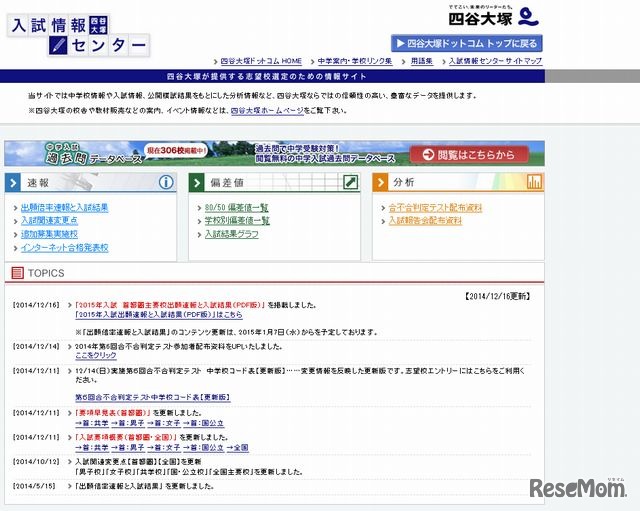Click the TOPICS heading
This screenshot has height=511, width=640.
tap(46, 273)
